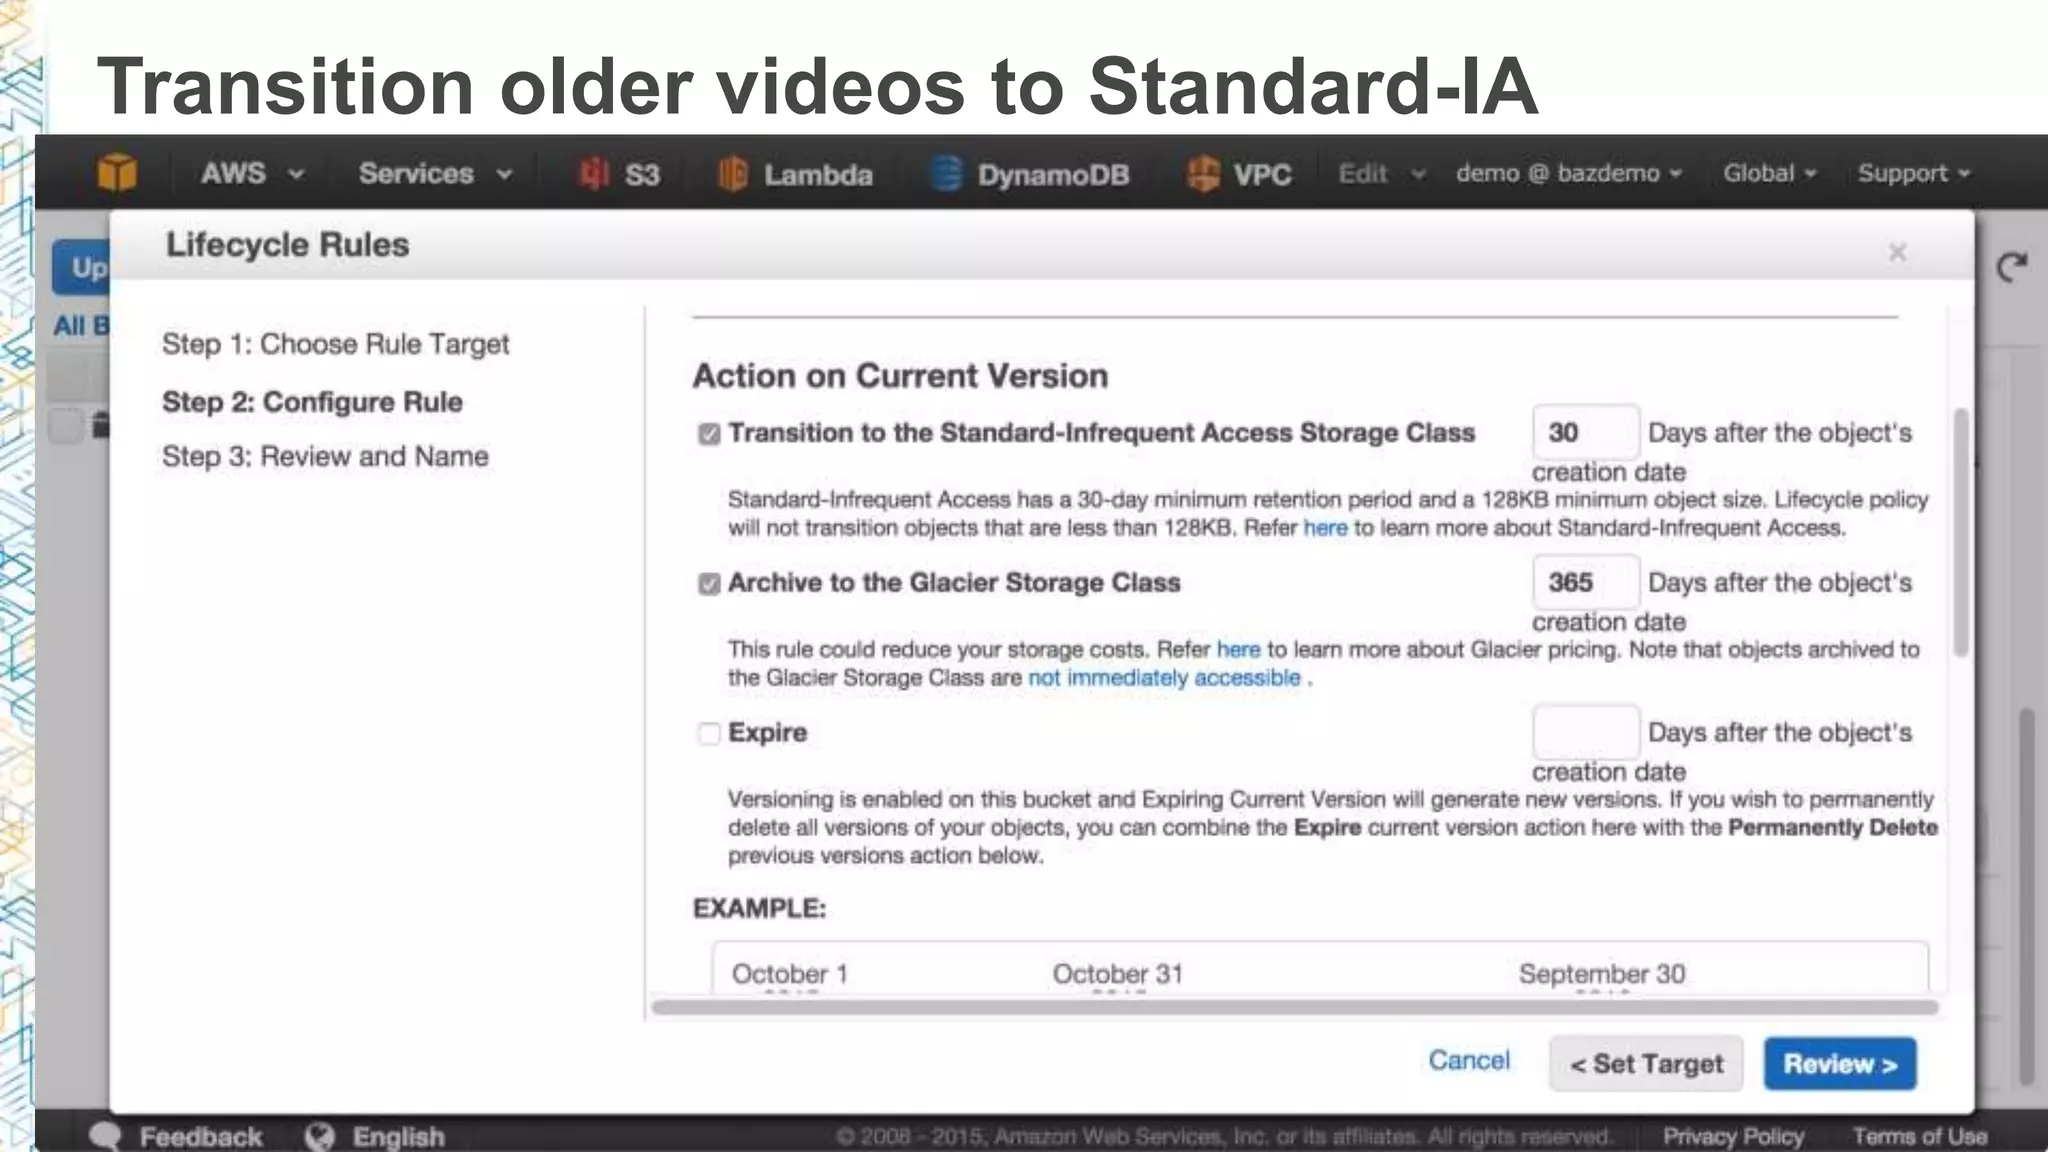
Task: Open the Support dropdown menu
Action: coord(1913,173)
